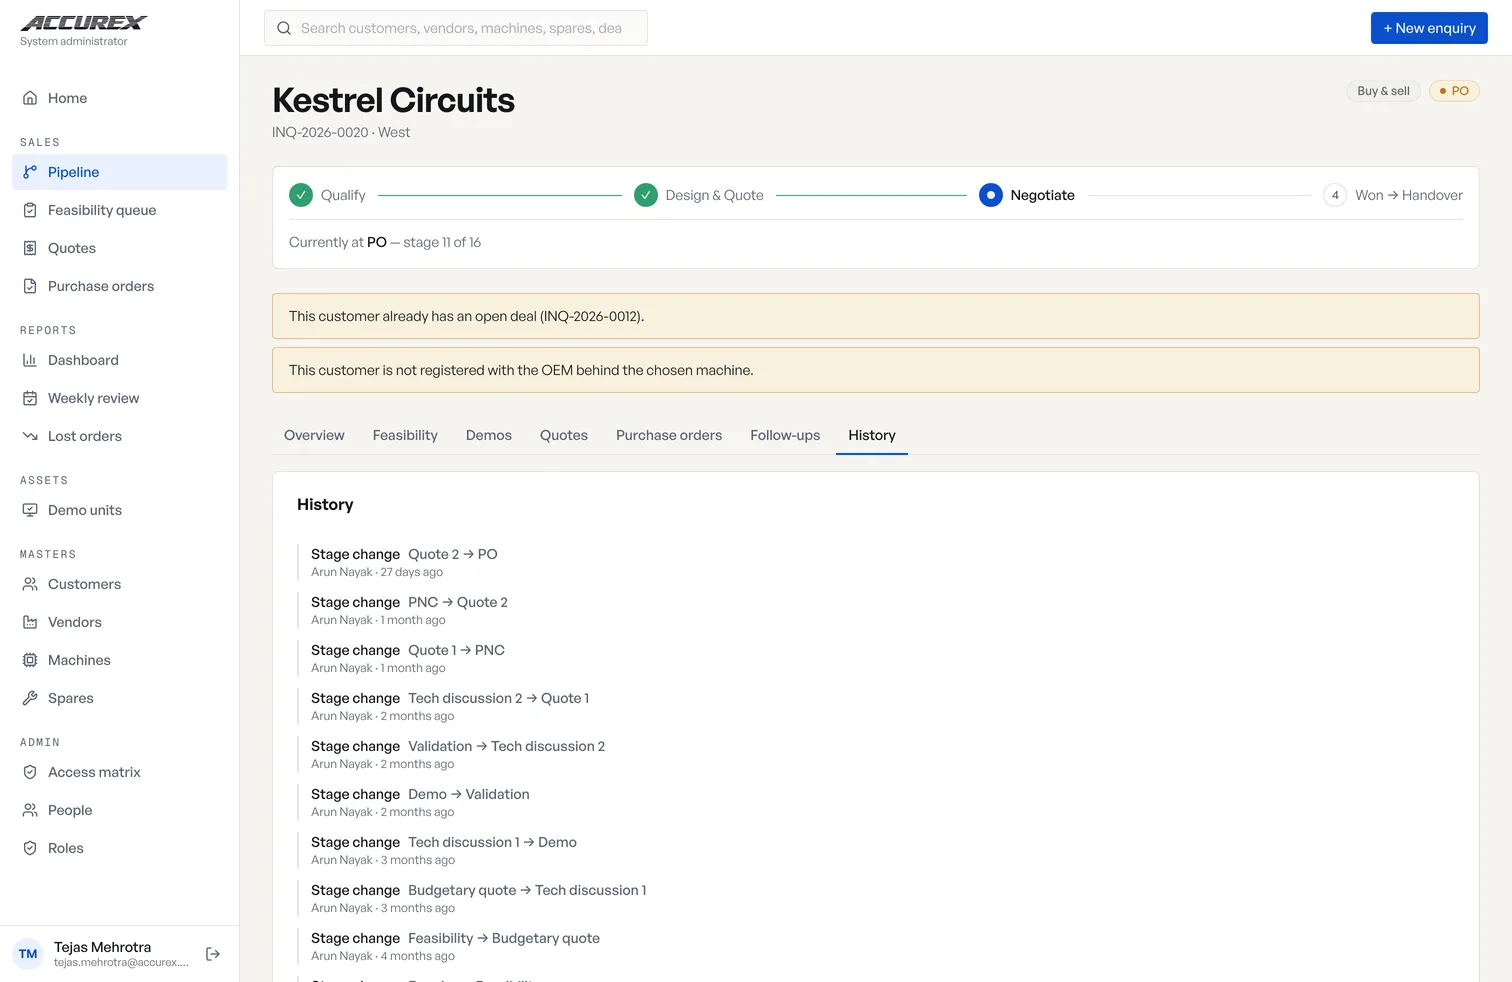Screen dimensions: 1512x982
Task: Click the Negotiate stage label
Action: tap(1042, 195)
